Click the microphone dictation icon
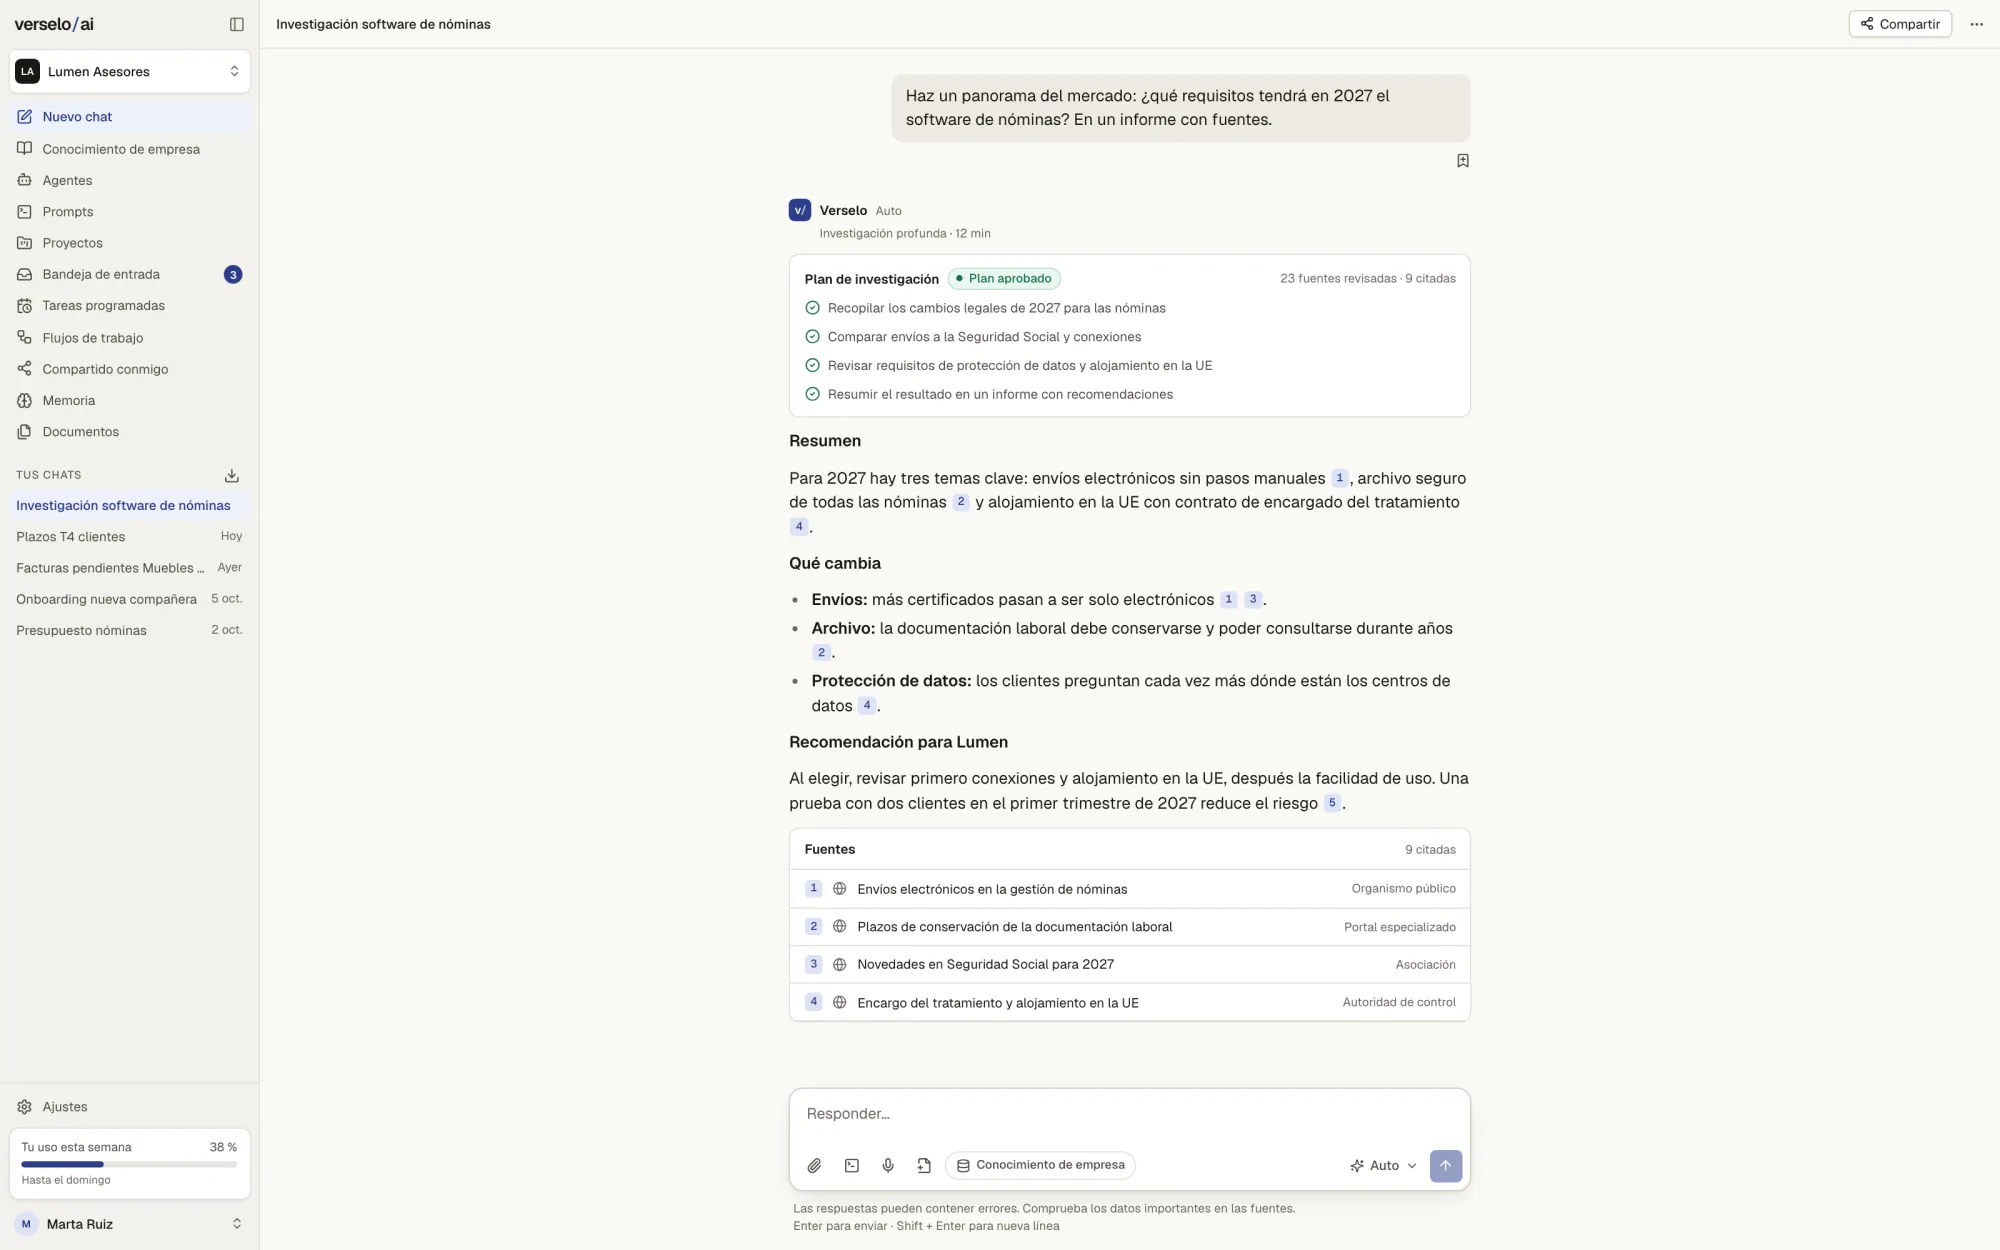The width and height of the screenshot is (2000, 1250). pos(888,1166)
